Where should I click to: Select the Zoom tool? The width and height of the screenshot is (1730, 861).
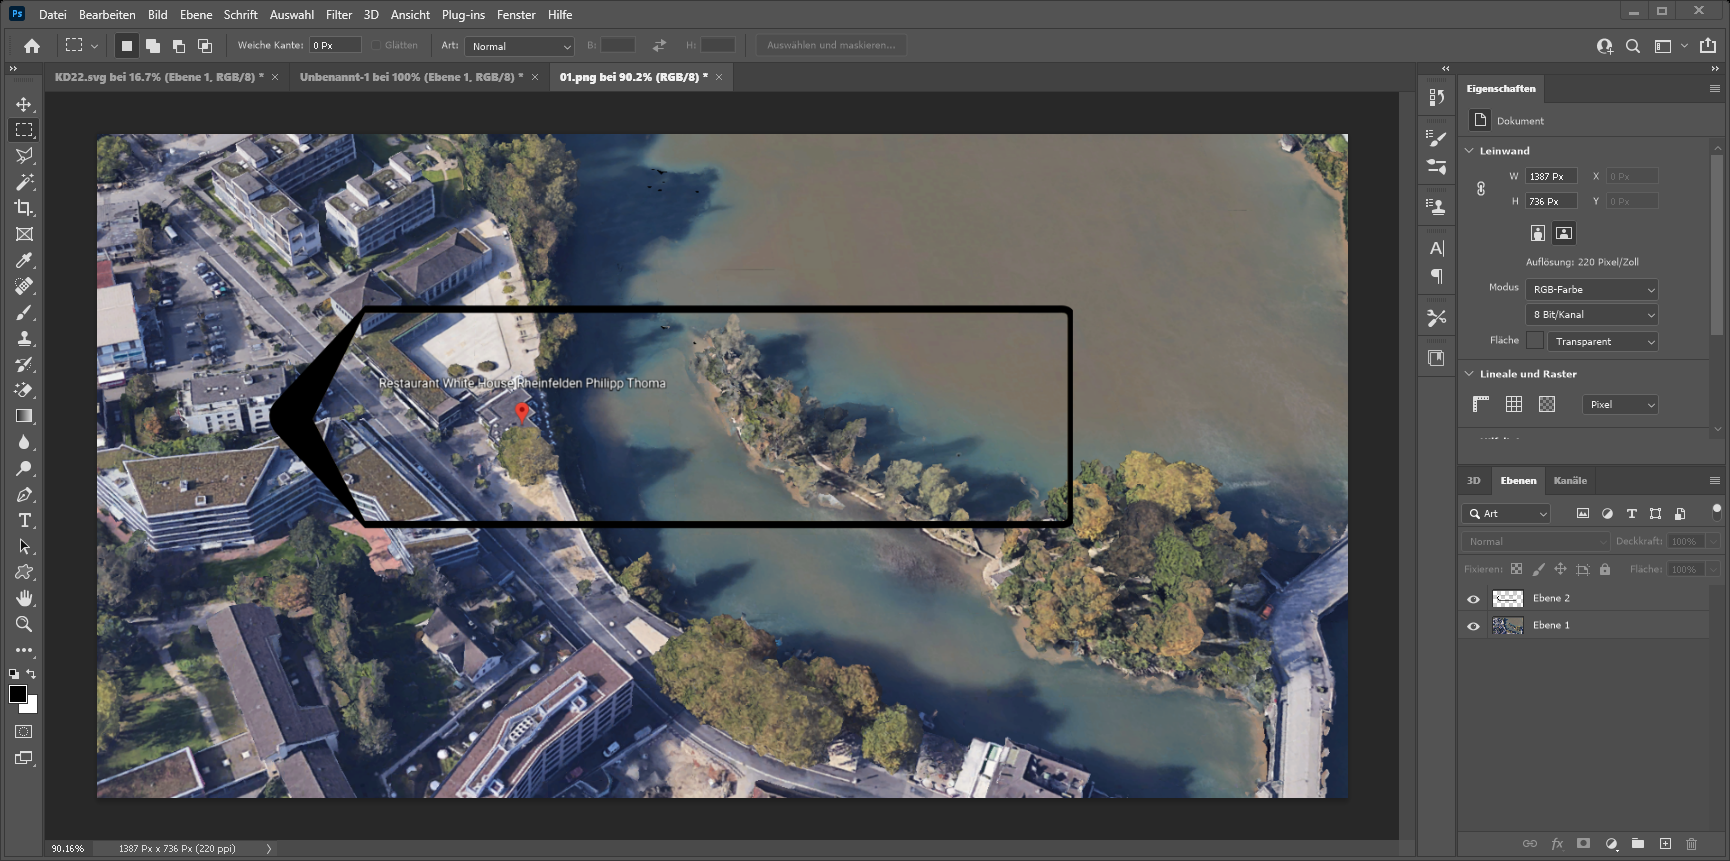[x=24, y=624]
